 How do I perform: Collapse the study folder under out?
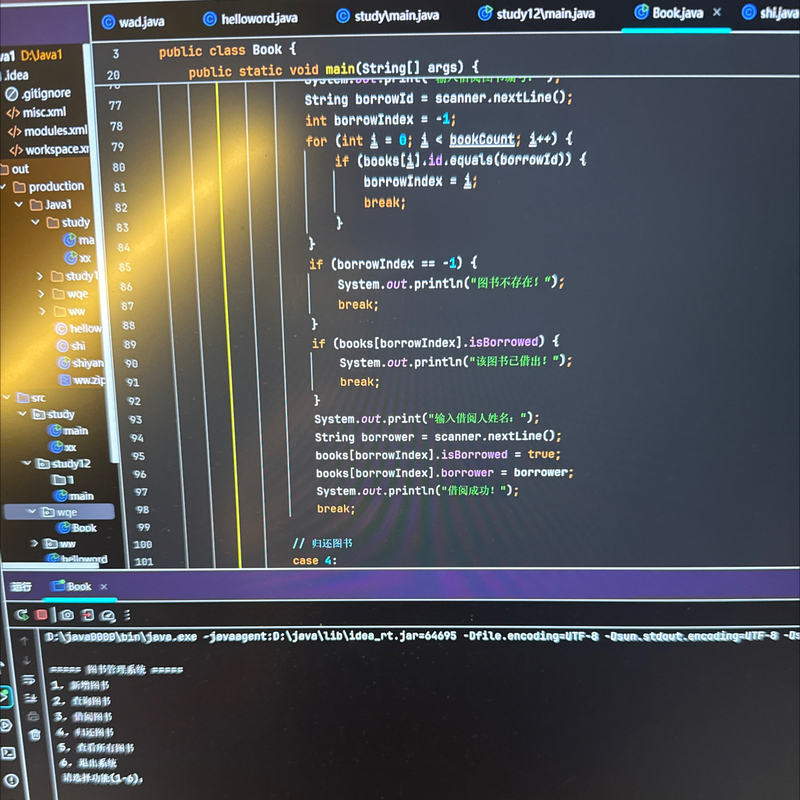click(x=35, y=222)
